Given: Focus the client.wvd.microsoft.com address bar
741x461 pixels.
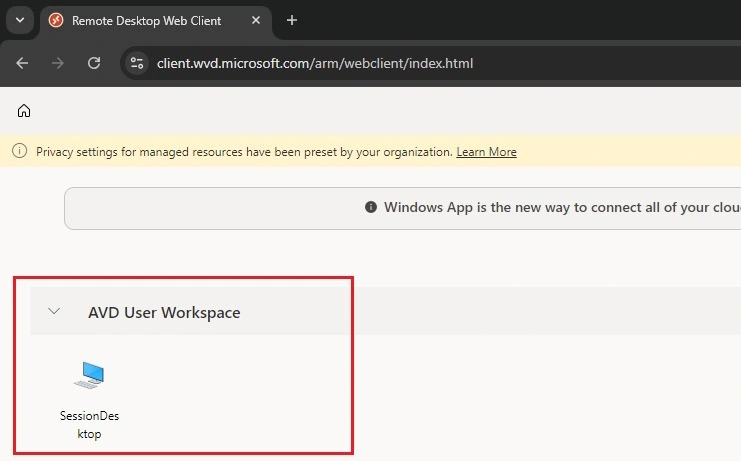Looking at the screenshot, I should tap(315, 63).
